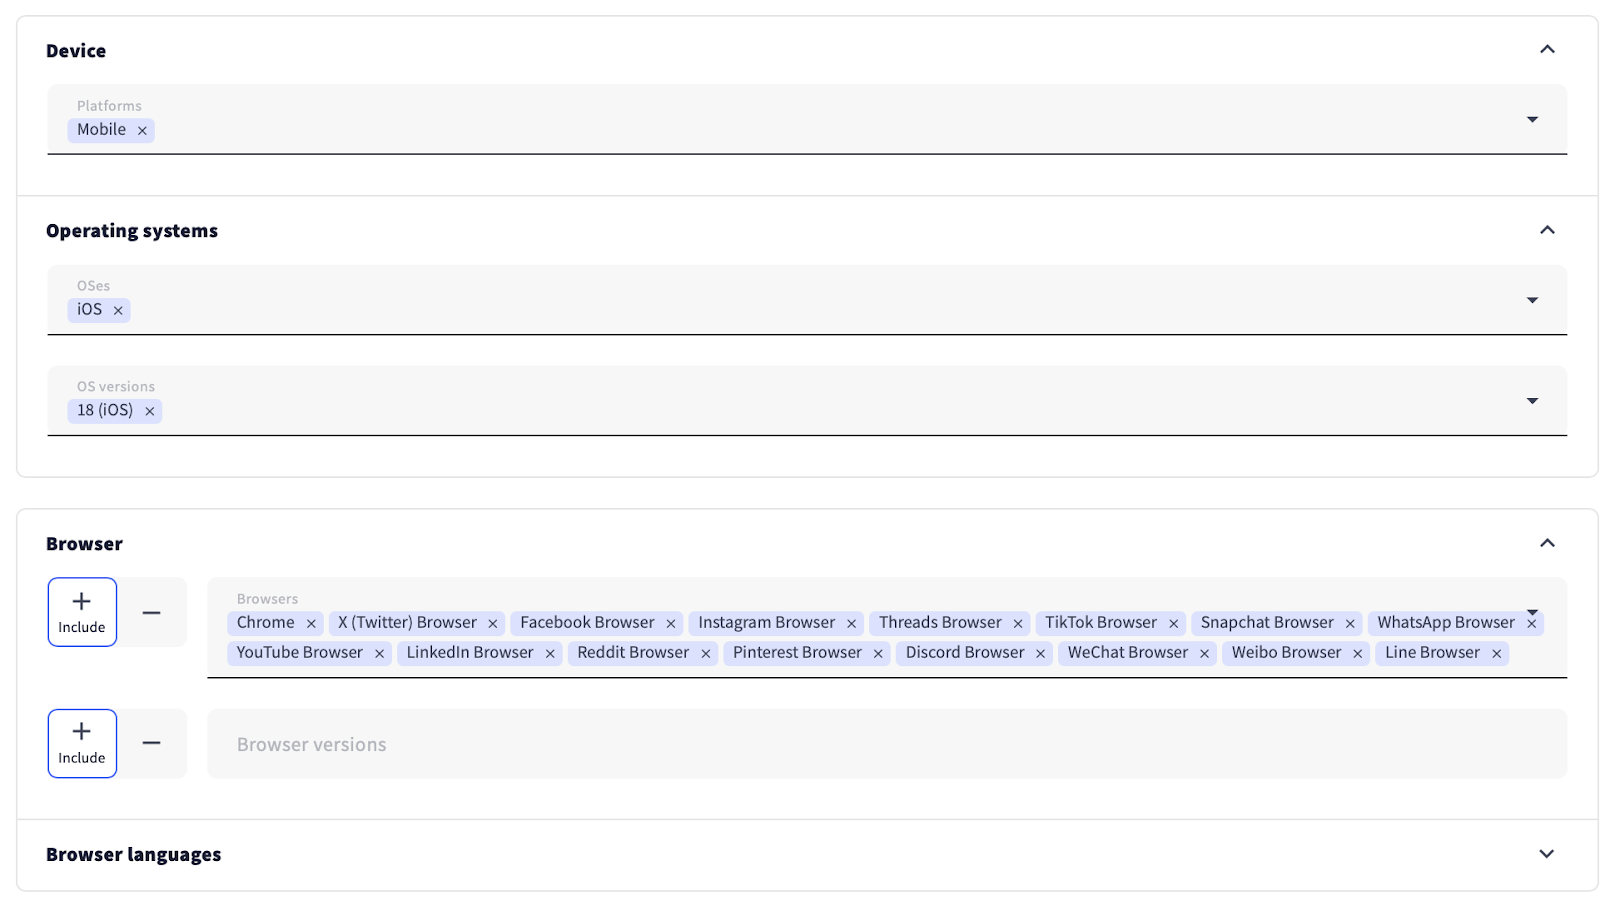The width and height of the screenshot is (1600, 901).
Task: Click the WeChat Browser chip label
Action: (1128, 653)
